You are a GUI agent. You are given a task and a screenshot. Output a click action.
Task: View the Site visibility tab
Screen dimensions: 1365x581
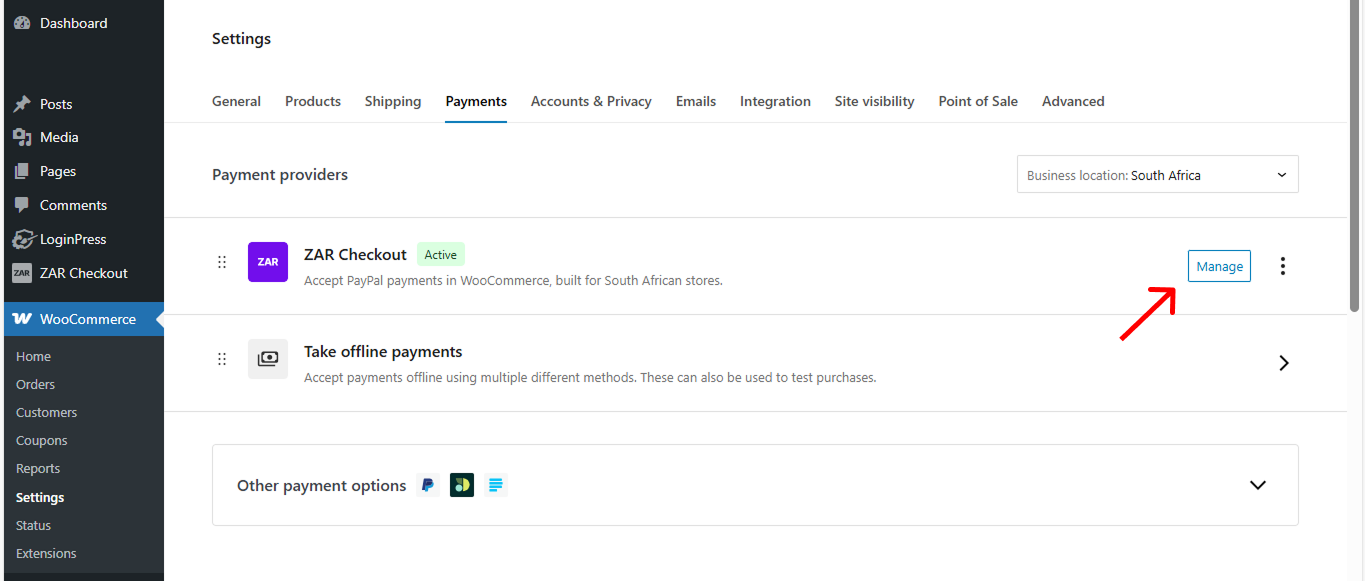[x=875, y=101]
